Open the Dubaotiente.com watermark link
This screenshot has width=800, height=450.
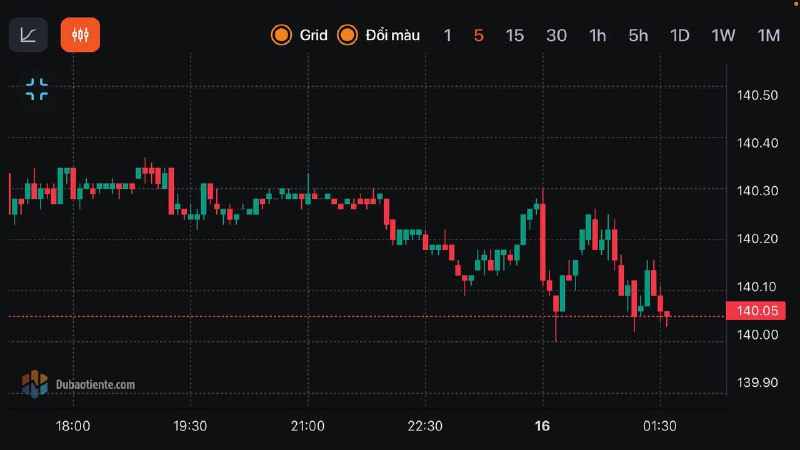coord(96,384)
